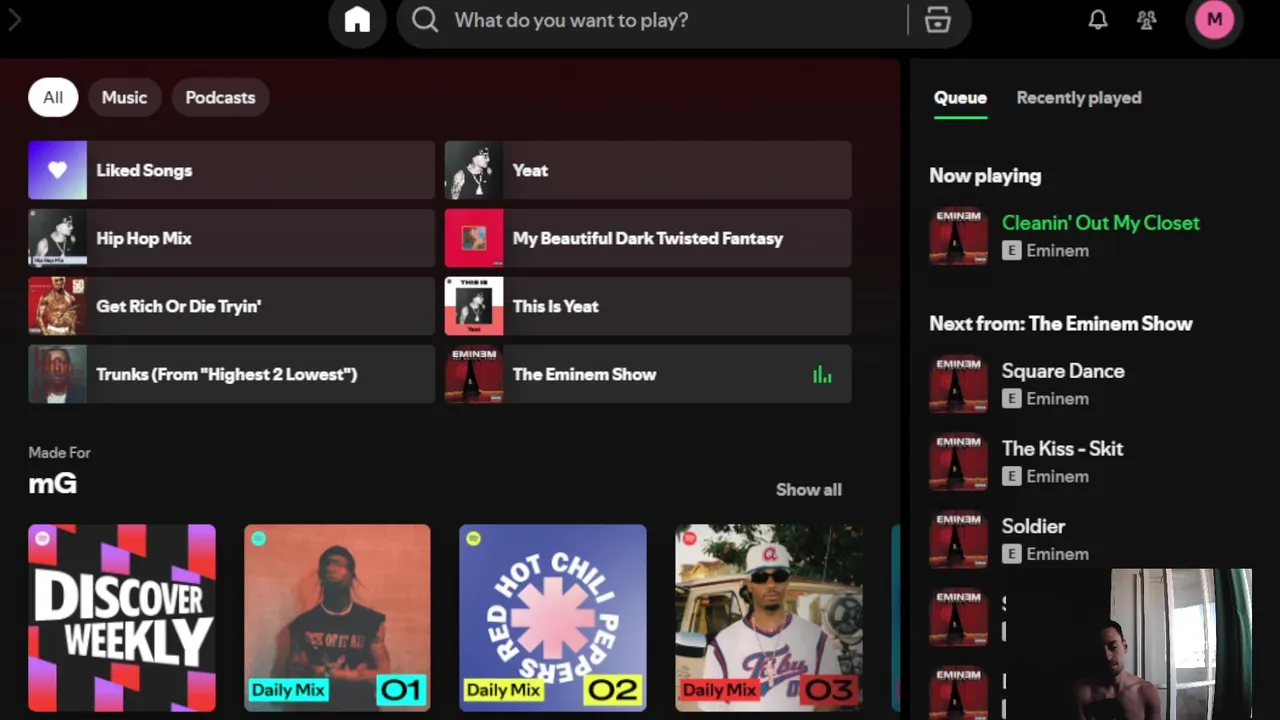The width and height of the screenshot is (1280, 720).
Task: Select the Music filter chip
Action: 124,97
